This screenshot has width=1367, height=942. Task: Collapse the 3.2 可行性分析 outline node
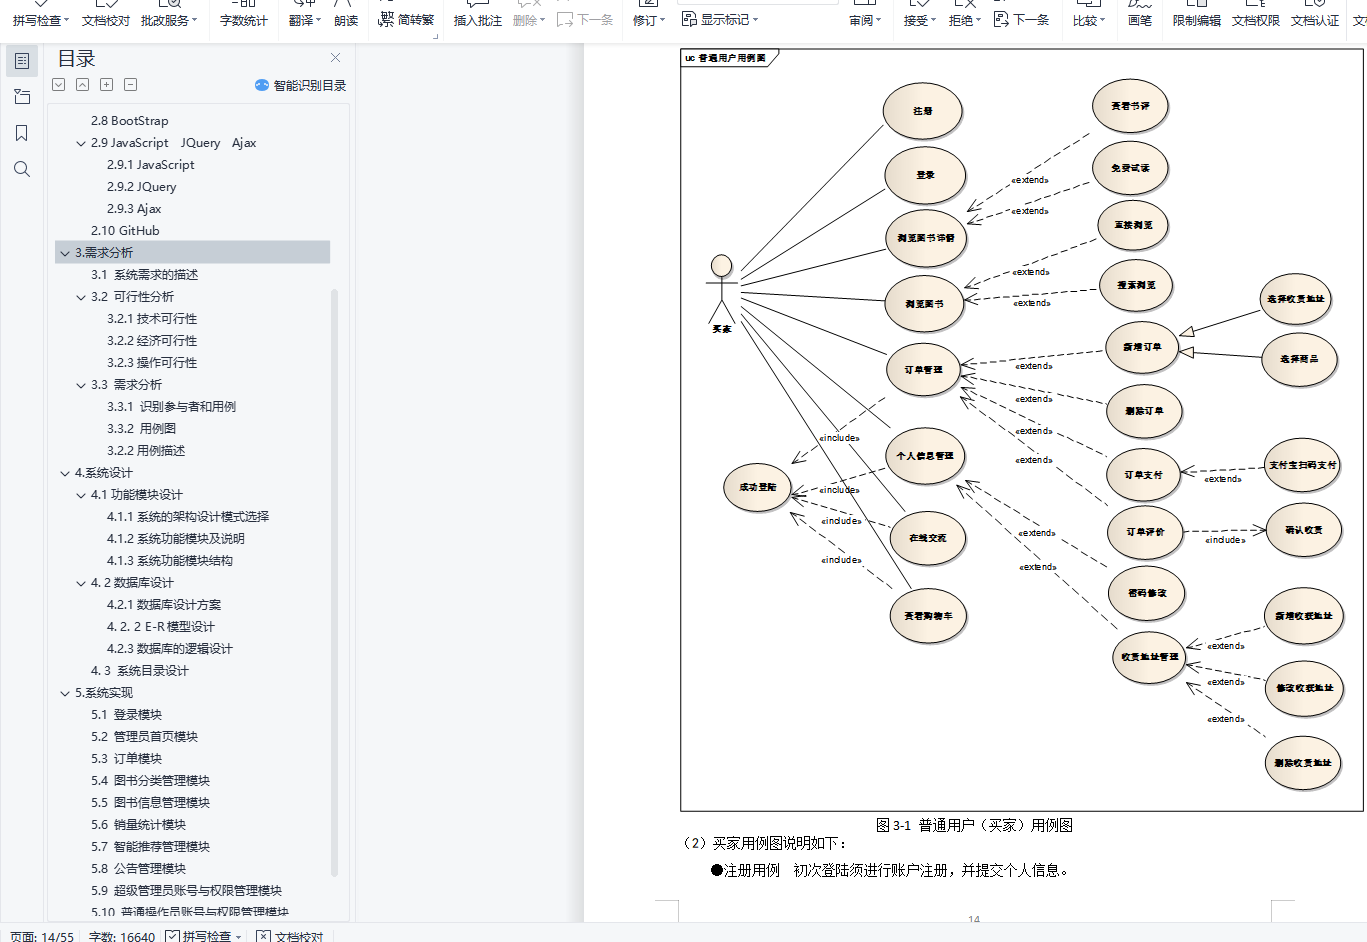(81, 297)
